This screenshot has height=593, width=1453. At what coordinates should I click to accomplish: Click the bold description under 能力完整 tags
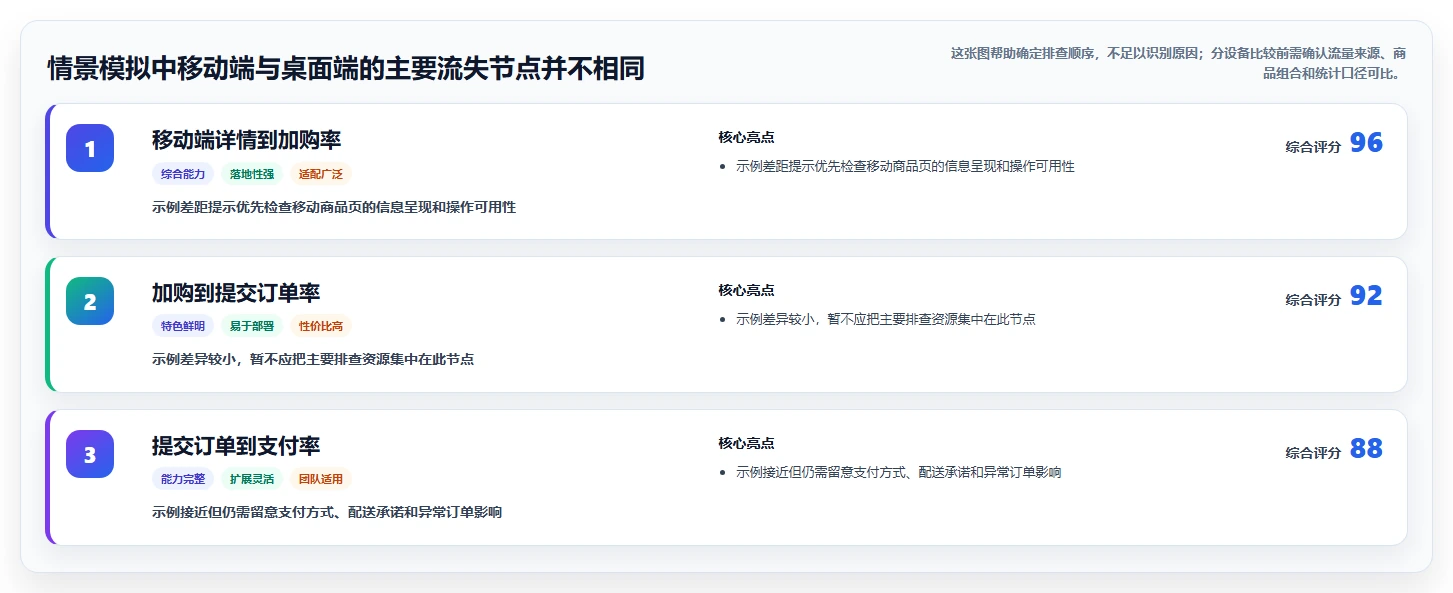[327, 512]
